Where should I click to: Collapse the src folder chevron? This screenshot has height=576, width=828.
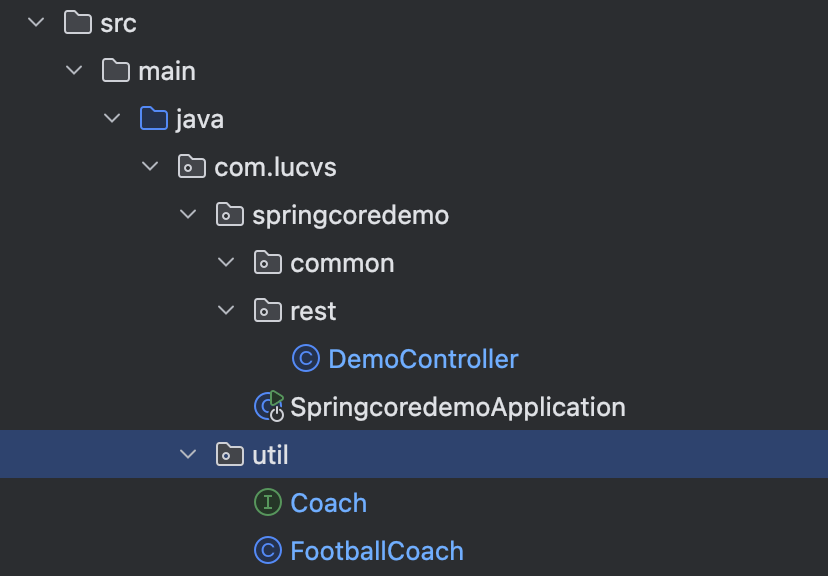click(37, 23)
